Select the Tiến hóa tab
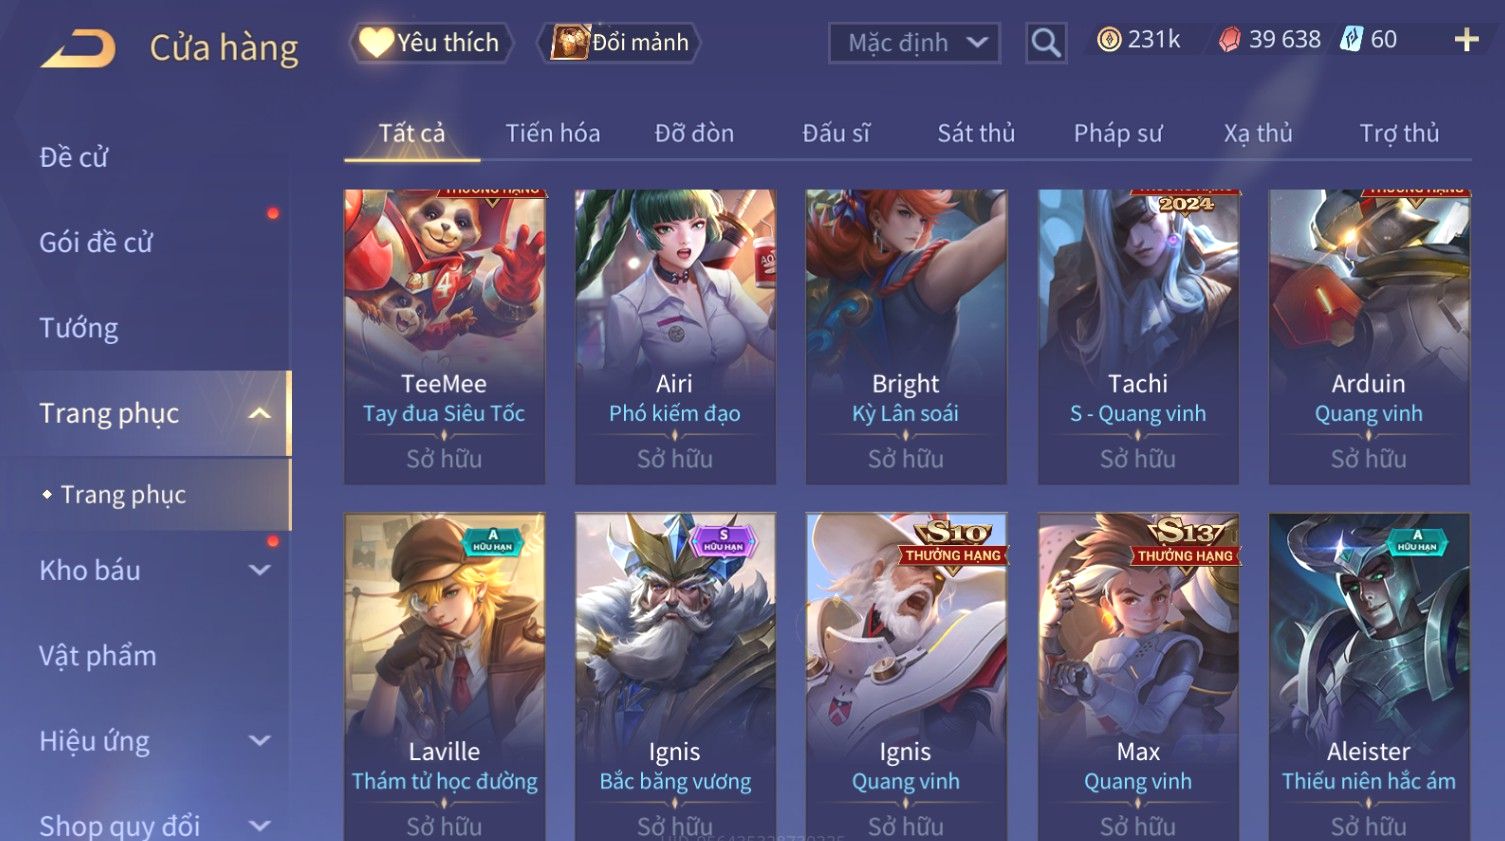Screen dimensions: 1505x841 (553, 133)
